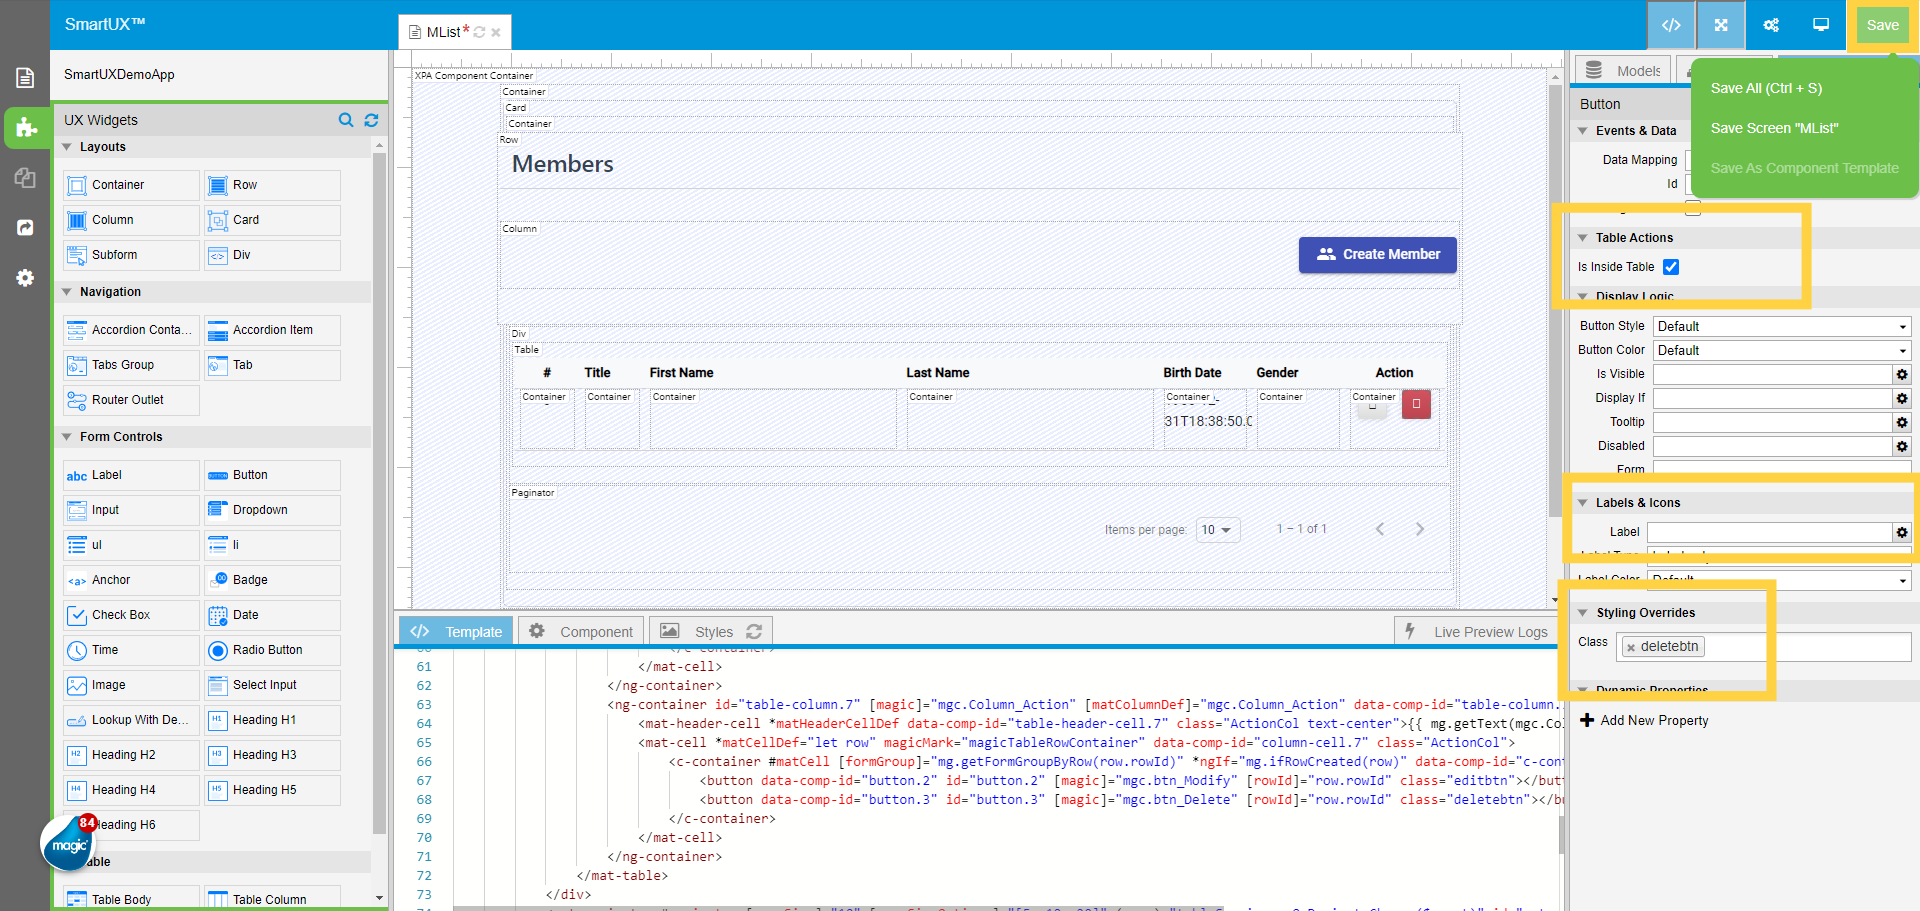This screenshot has height=911, width=1920.
Task: Open the Items per page dropdown
Action: (x=1217, y=530)
